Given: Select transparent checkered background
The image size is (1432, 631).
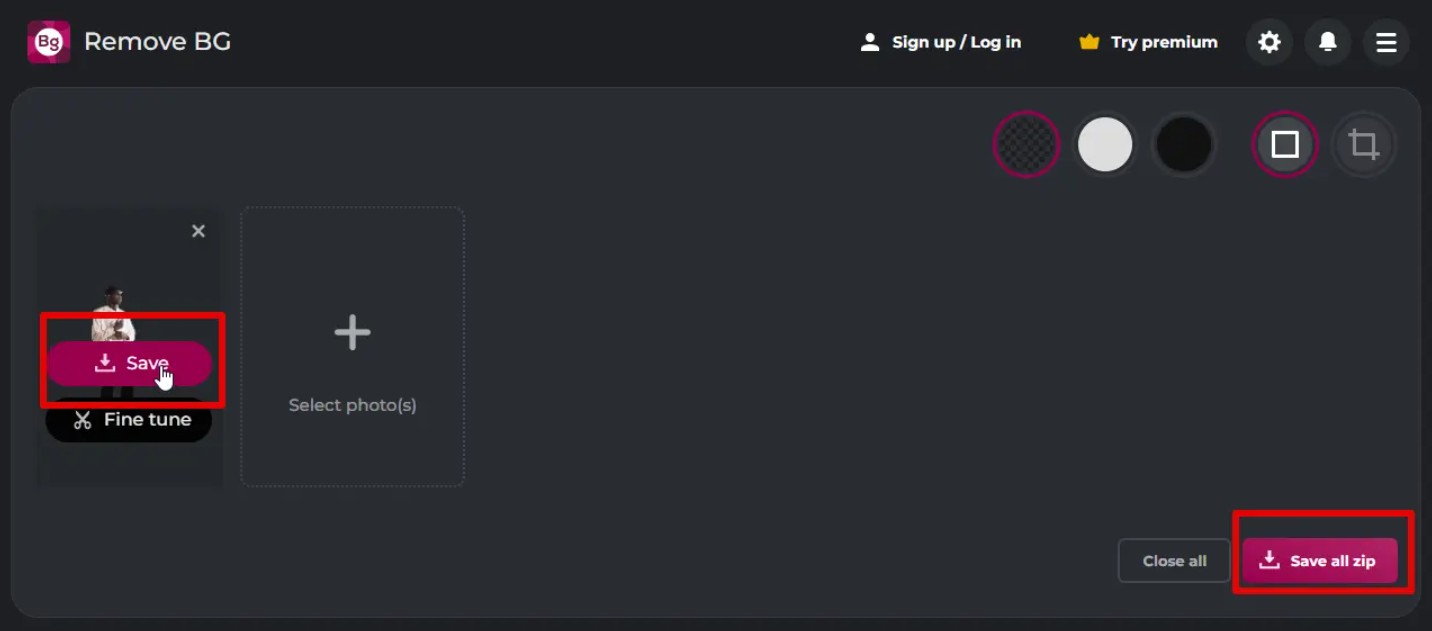Looking at the screenshot, I should (1026, 145).
